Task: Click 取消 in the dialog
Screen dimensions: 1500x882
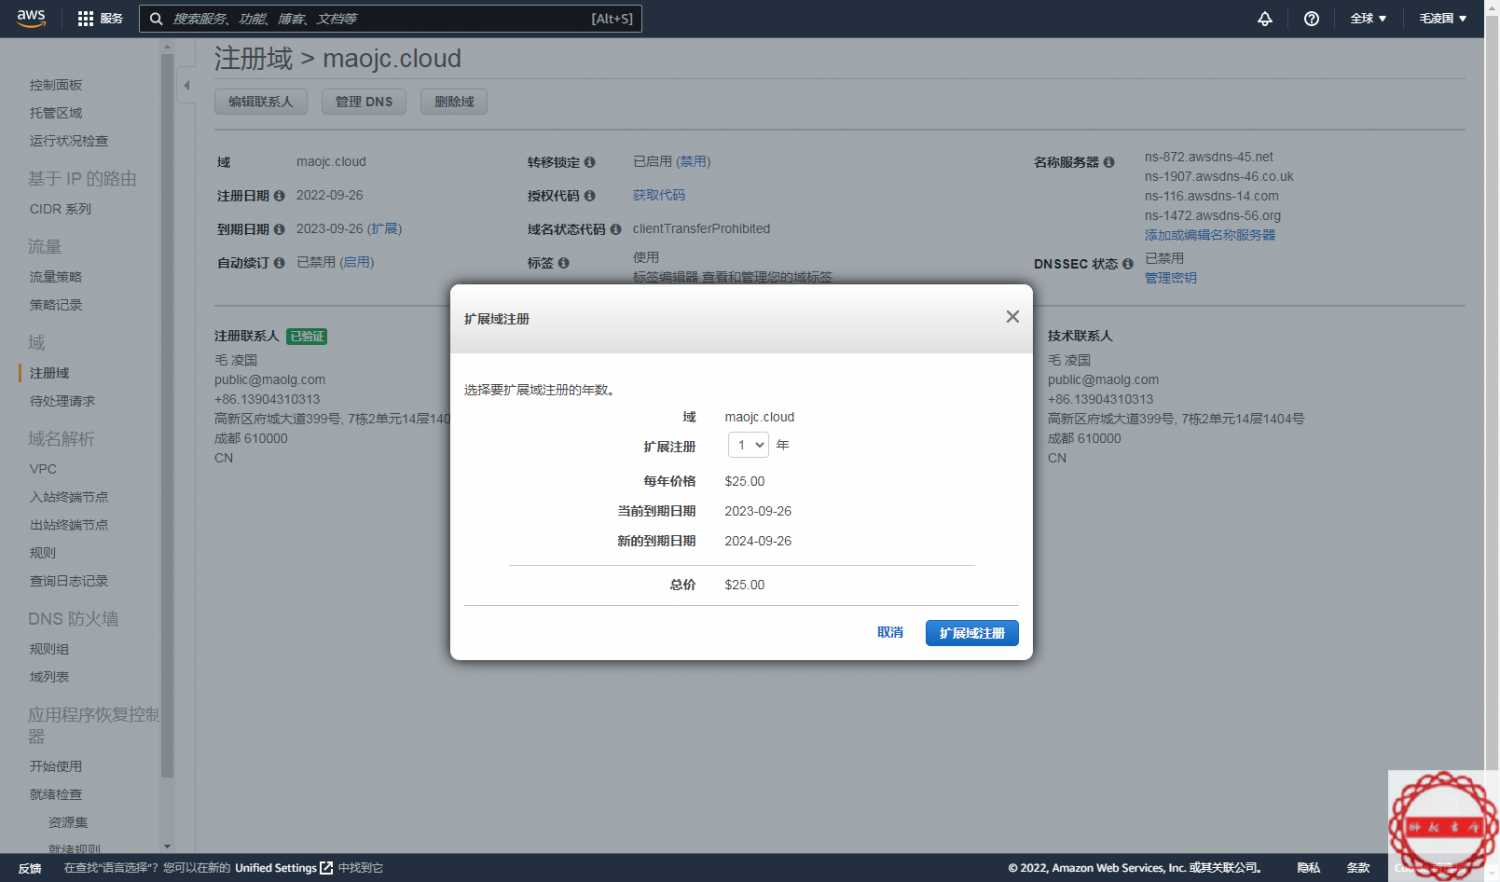Action: [890, 633]
